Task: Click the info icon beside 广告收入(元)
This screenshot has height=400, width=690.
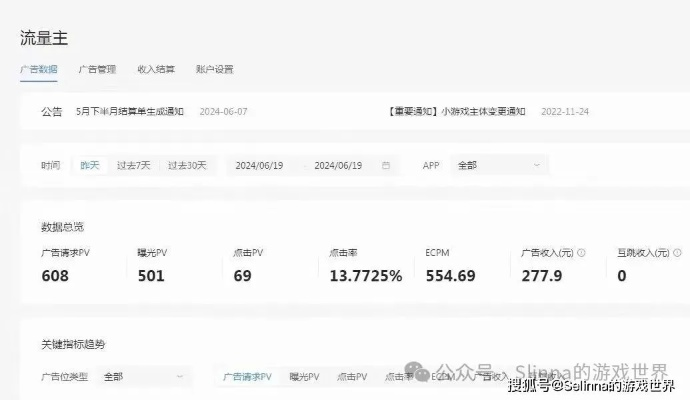Action: 581,253
